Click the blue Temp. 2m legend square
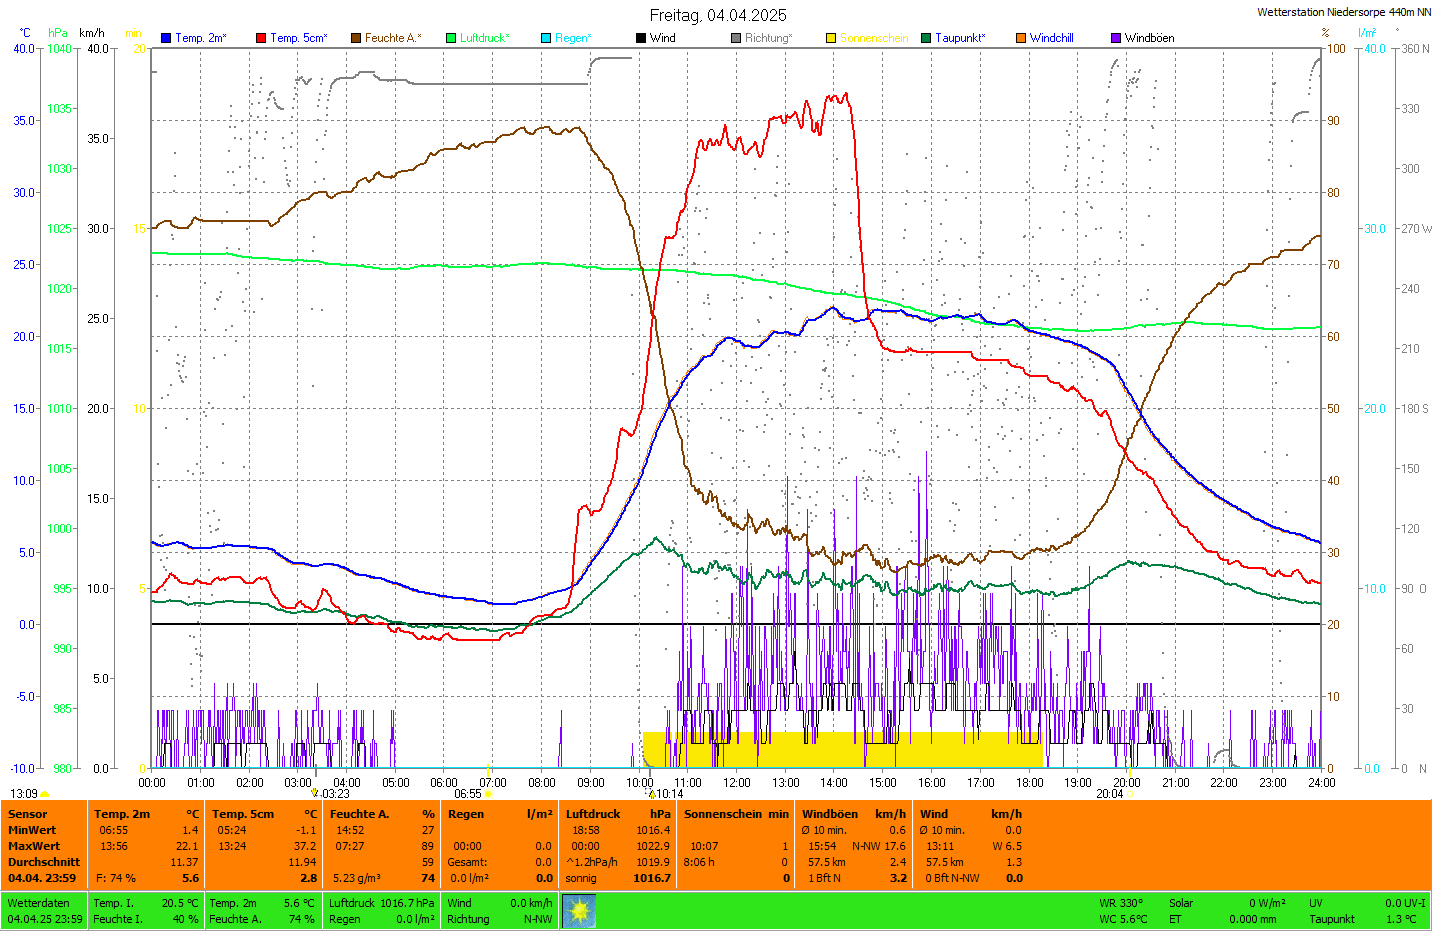 coord(166,38)
